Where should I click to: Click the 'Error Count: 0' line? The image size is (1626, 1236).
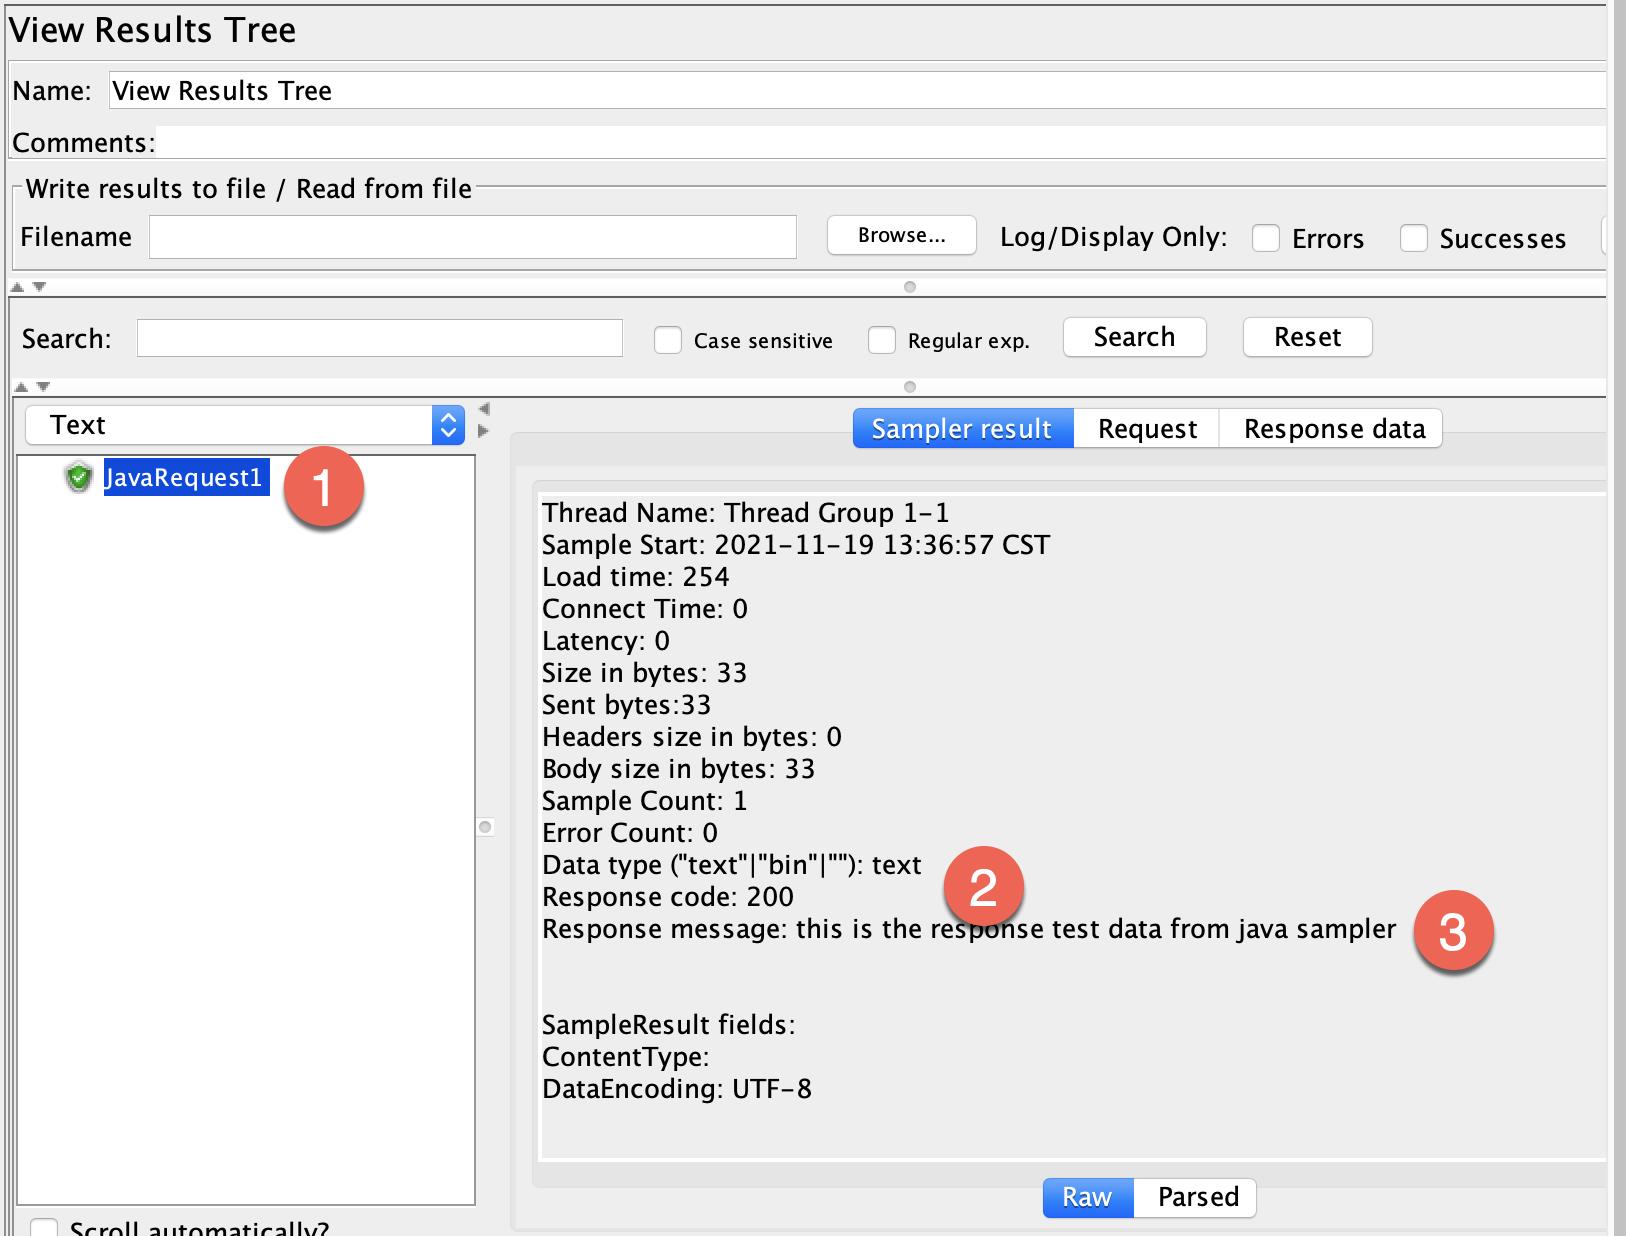click(x=630, y=833)
